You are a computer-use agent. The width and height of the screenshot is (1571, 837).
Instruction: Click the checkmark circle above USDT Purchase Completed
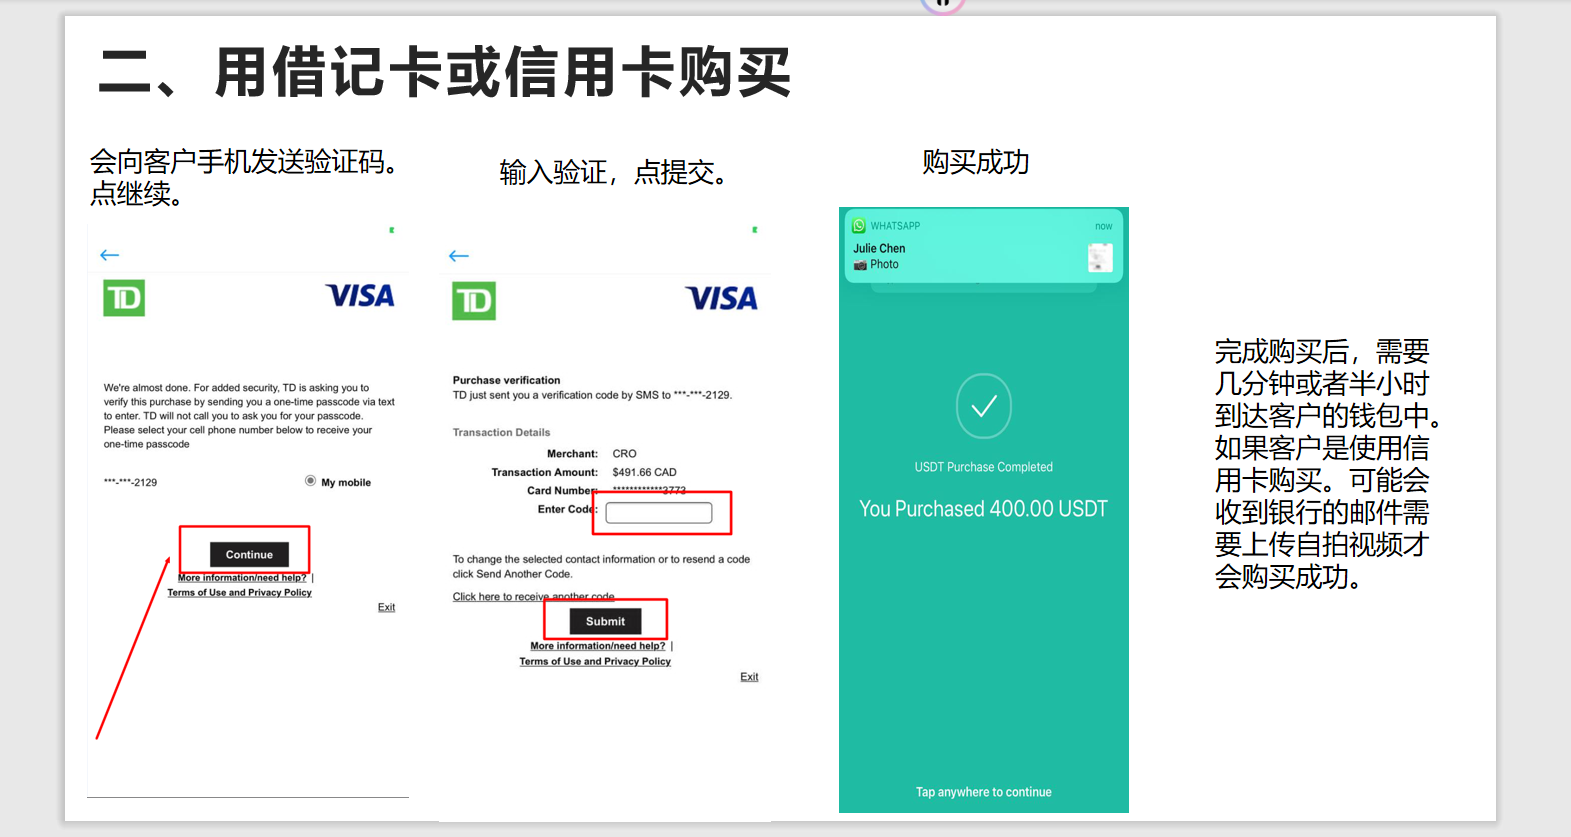[984, 406]
